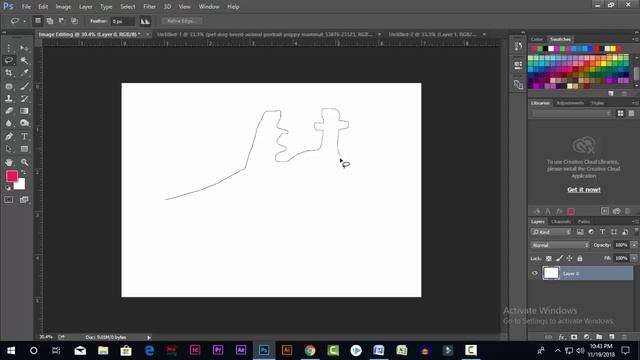640x360 pixels.
Task: Select the Hand tool
Action: coord(9,162)
